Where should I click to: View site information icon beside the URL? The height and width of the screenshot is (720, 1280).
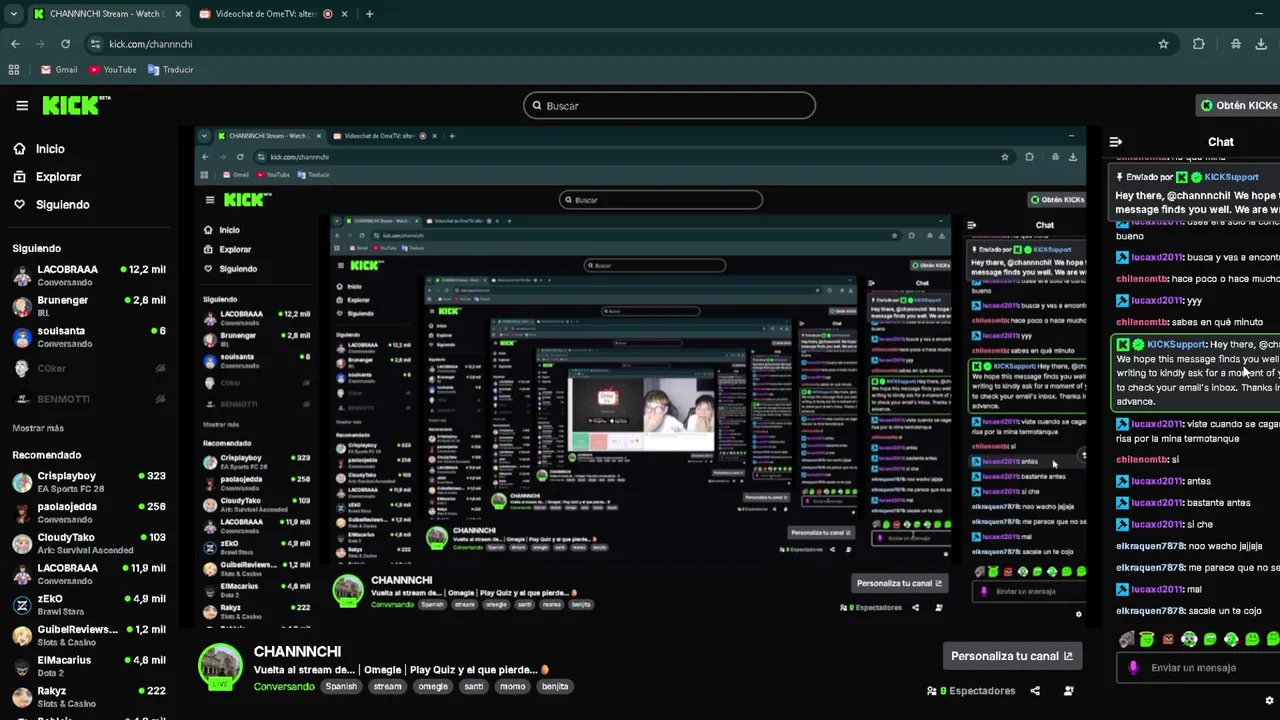click(x=96, y=44)
